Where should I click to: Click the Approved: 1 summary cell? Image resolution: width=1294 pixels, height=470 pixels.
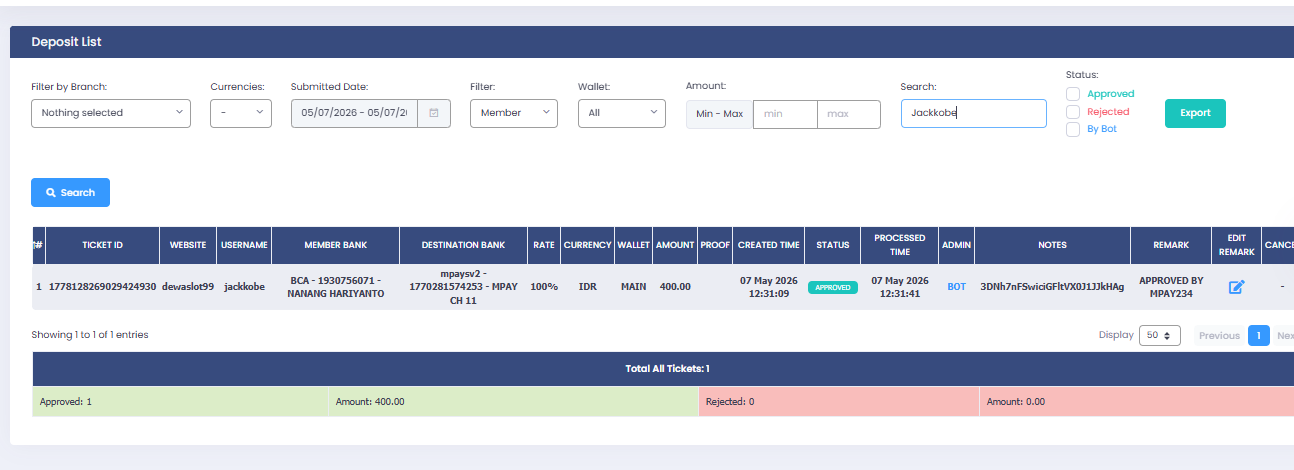click(x=180, y=401)
